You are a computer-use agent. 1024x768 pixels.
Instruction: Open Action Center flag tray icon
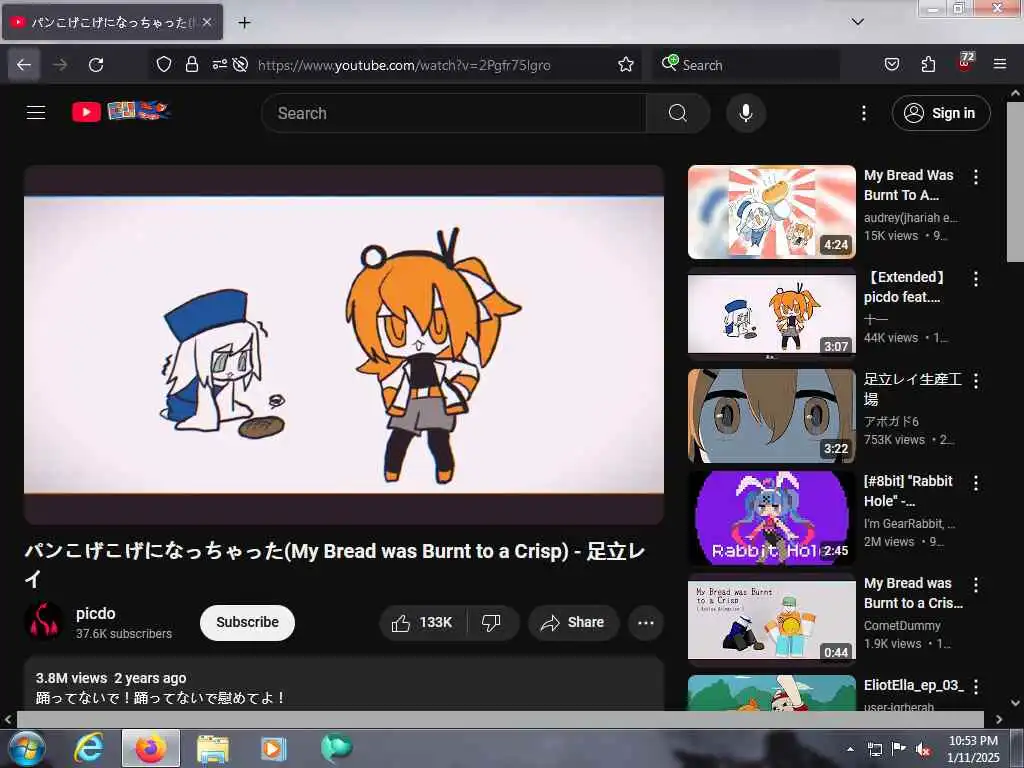[x=899, y=748]
